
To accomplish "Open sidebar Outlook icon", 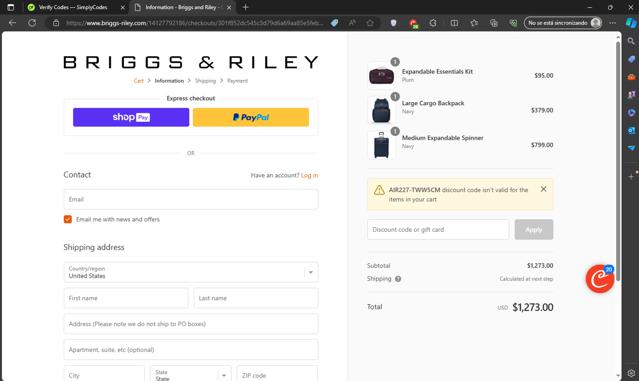I will 631,130.
